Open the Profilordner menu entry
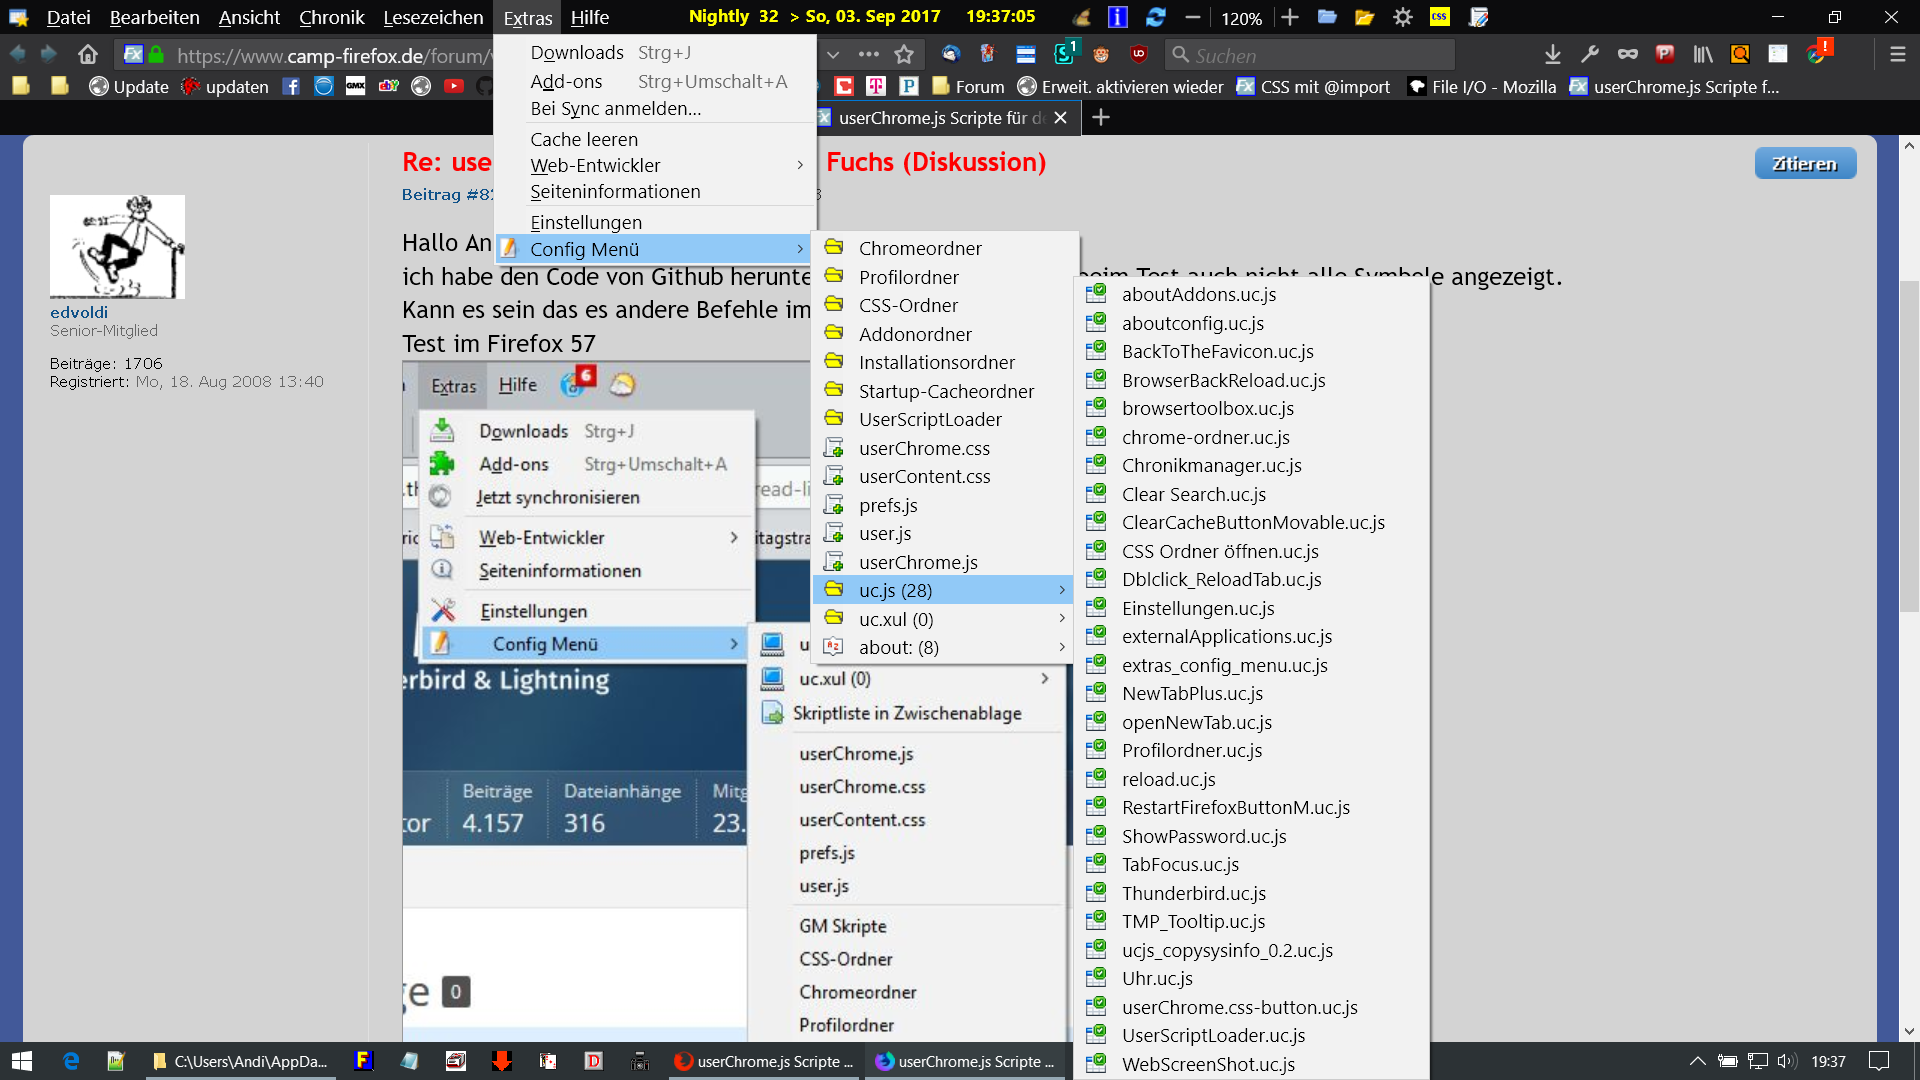1920x1080 pixels. pyautogui.click(x=908, y=277)
